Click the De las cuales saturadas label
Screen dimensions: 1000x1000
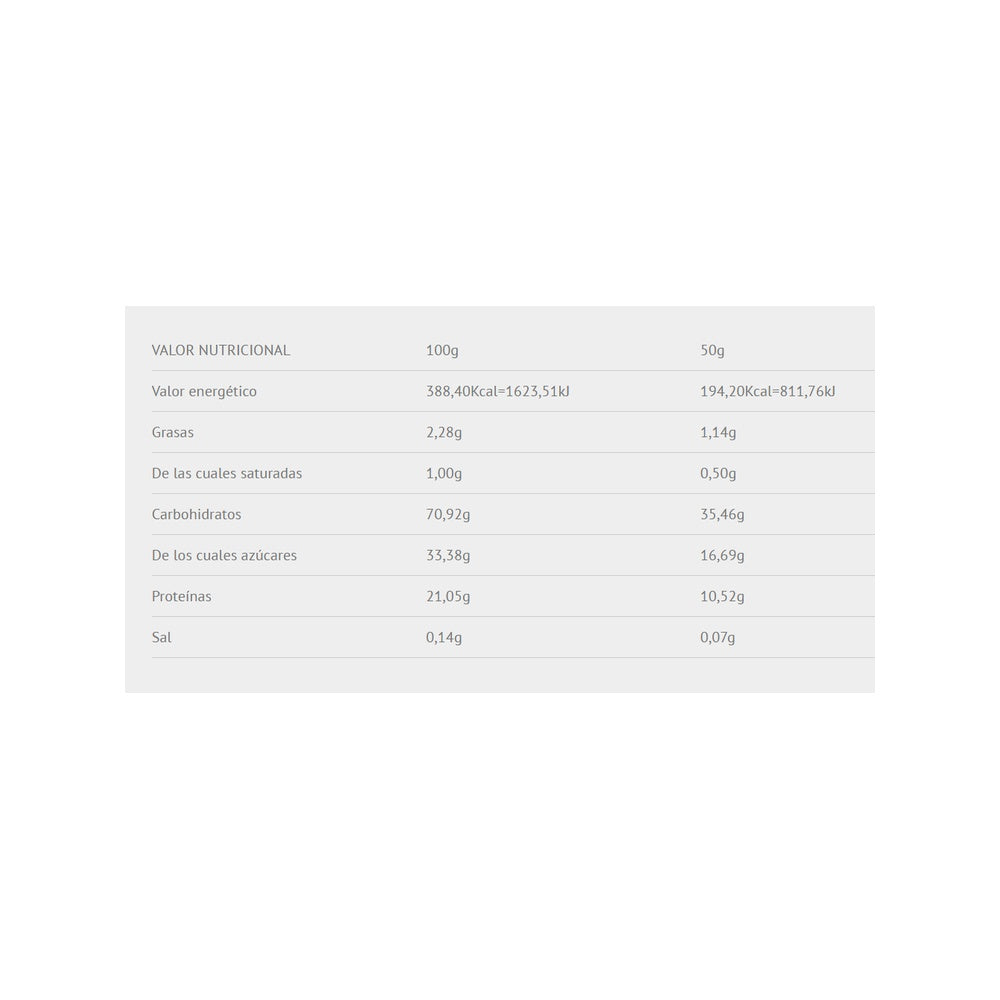pyautogui.click(x=226, y=473)
